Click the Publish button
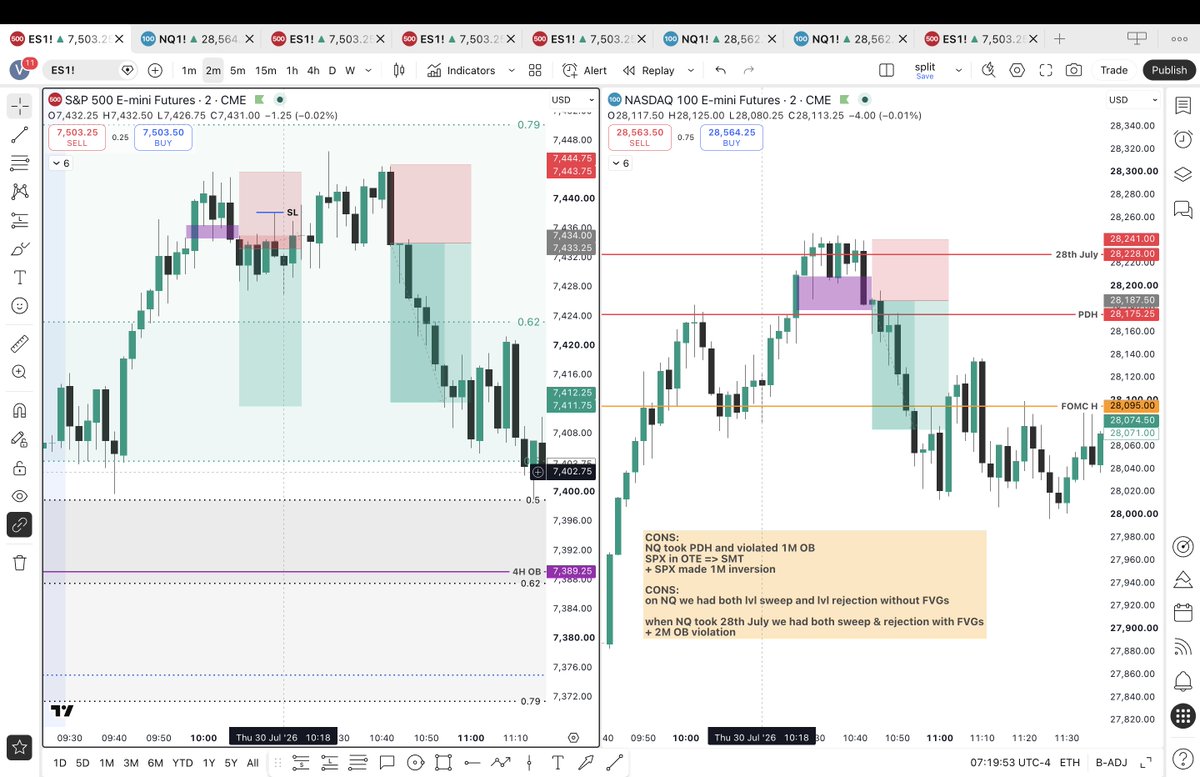1200x777 pixels. pyautogui.click(x=1169, y=70)
